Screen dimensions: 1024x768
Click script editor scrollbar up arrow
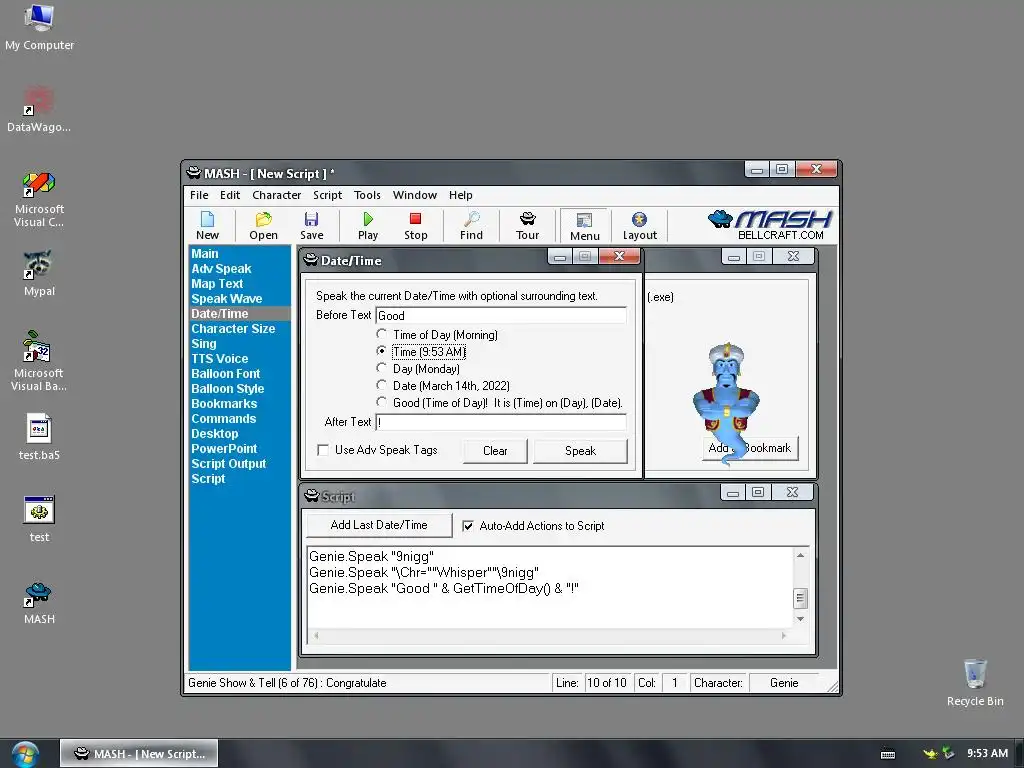point(800,555)
